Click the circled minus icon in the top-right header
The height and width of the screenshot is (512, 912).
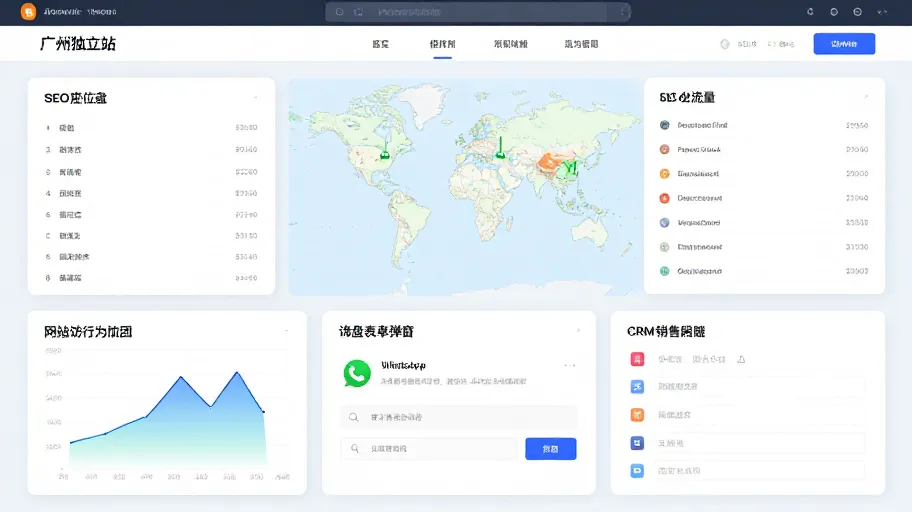[857, 12]
